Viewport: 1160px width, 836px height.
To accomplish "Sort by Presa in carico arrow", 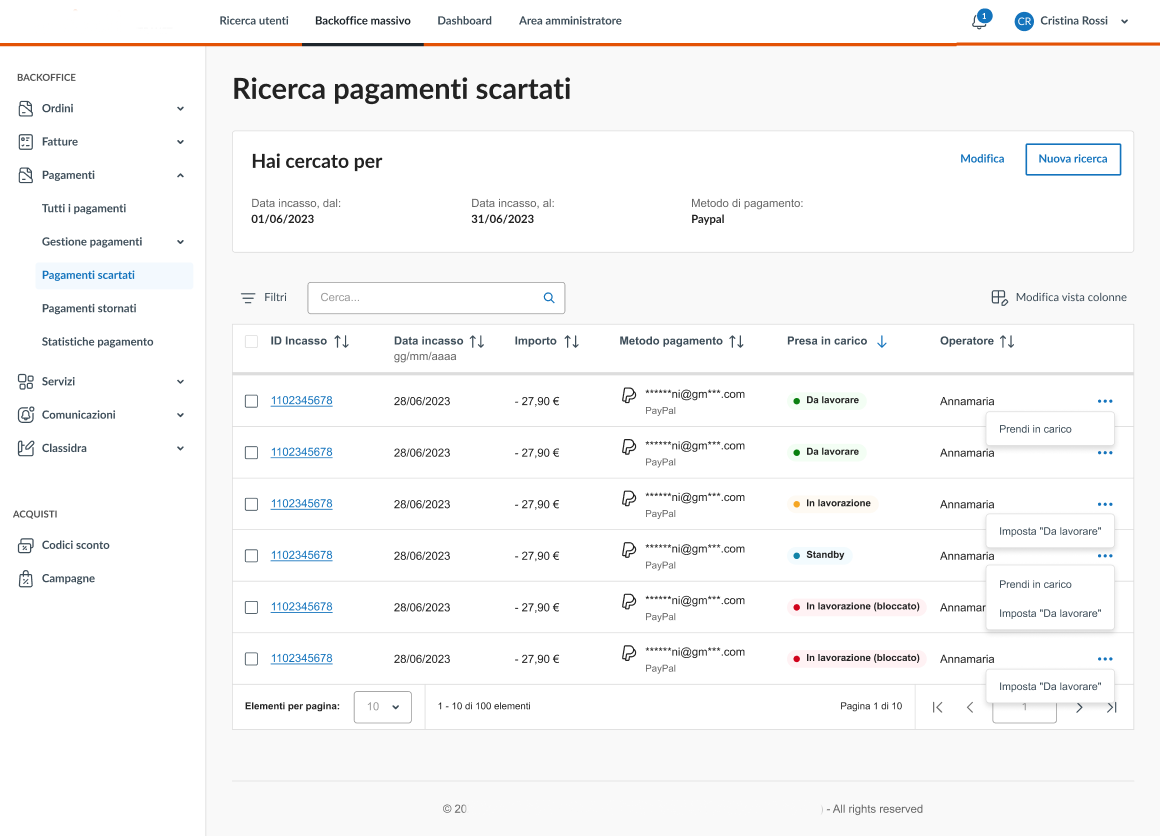I will (x=881, y=342).
